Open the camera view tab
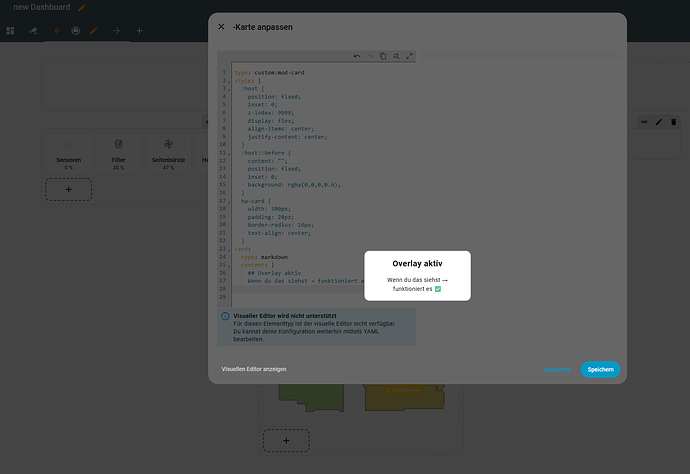 click(x=33, y=31)
